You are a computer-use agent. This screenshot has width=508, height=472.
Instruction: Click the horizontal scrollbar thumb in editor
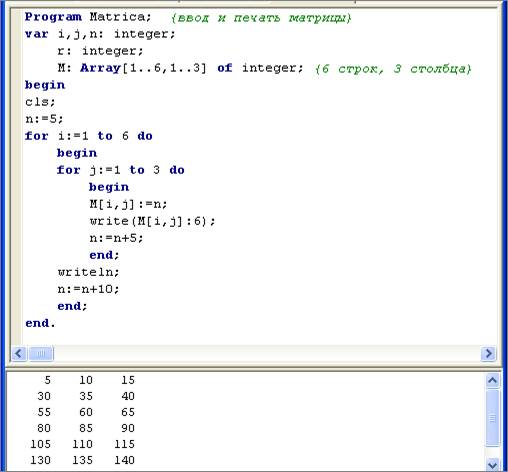(x=40, y=353)
